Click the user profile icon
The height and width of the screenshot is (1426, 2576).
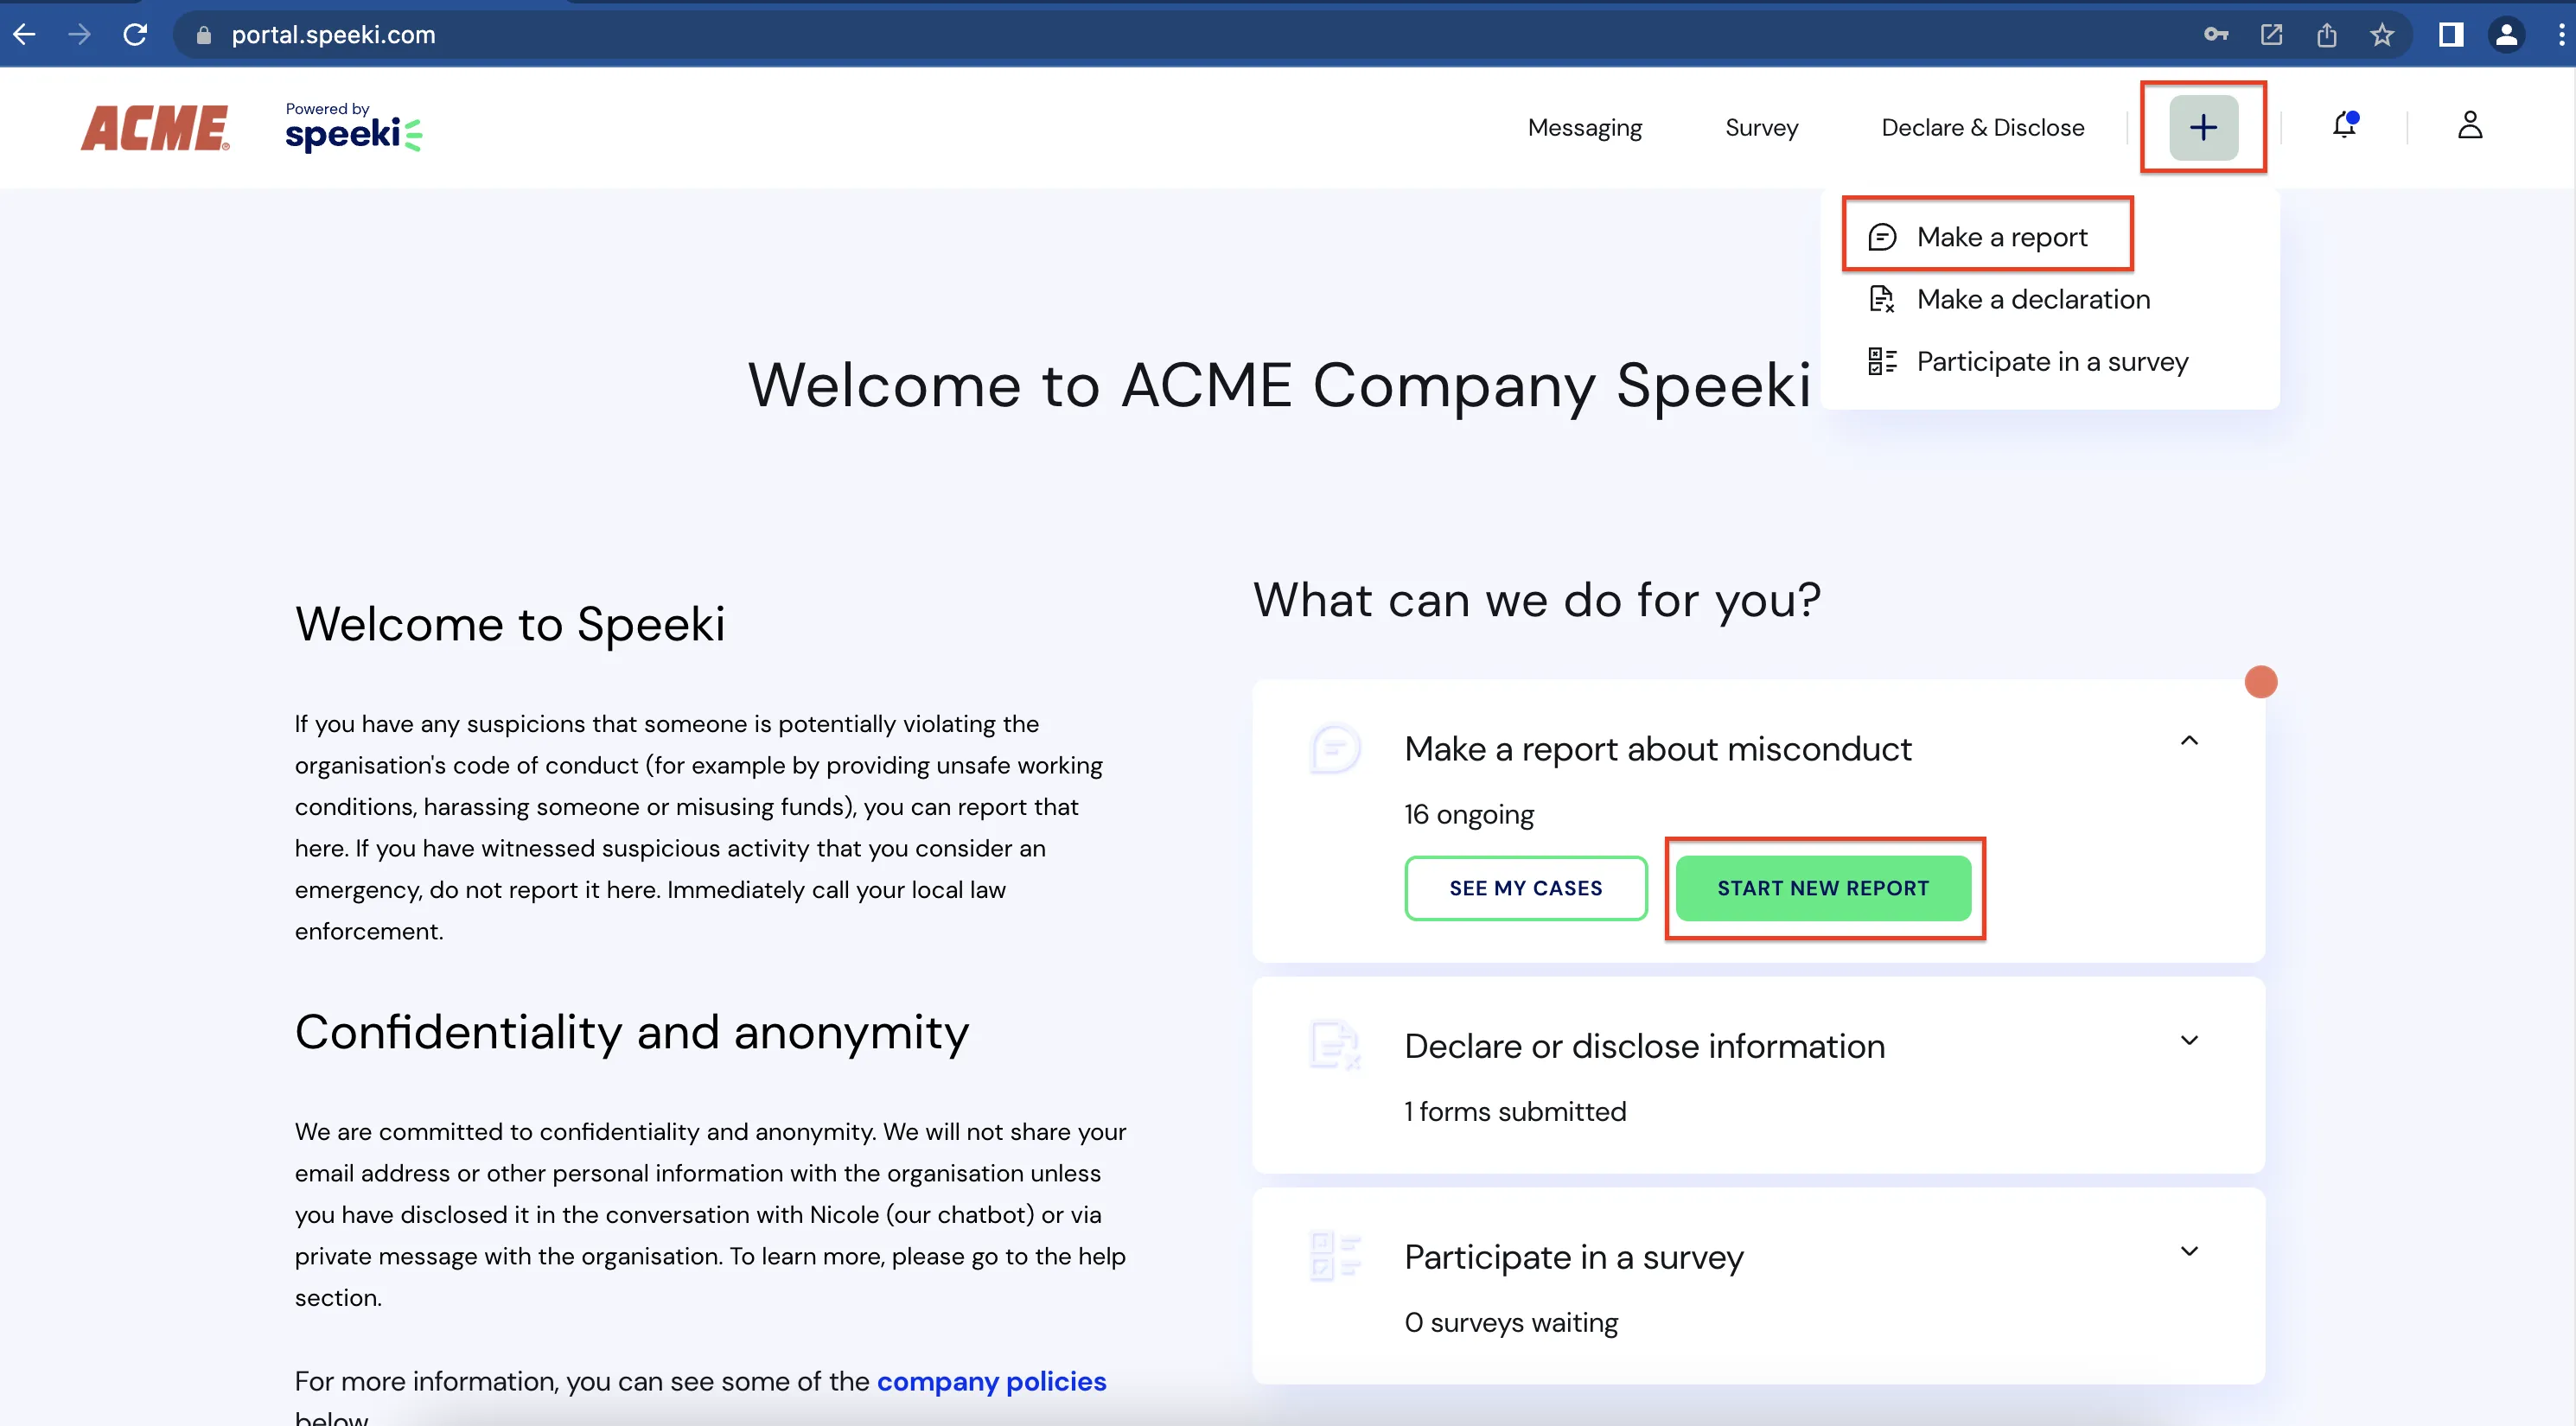[x=2469, y=126]
